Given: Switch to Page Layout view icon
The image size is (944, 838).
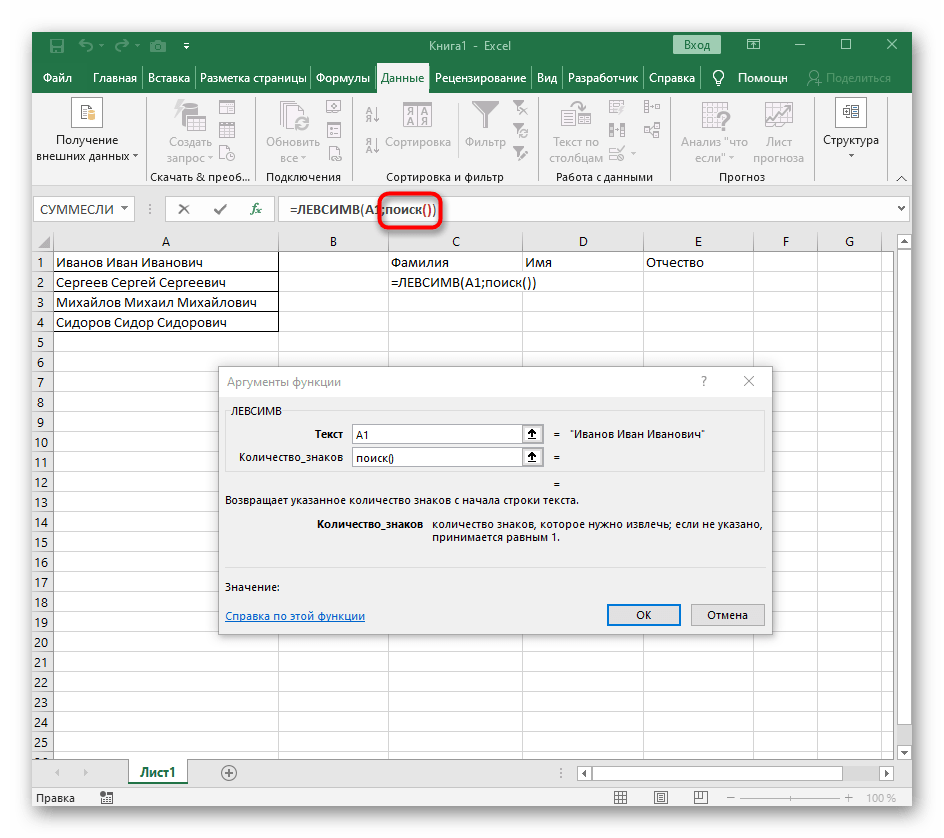Looking at the screenshot, I should point(660,798).
